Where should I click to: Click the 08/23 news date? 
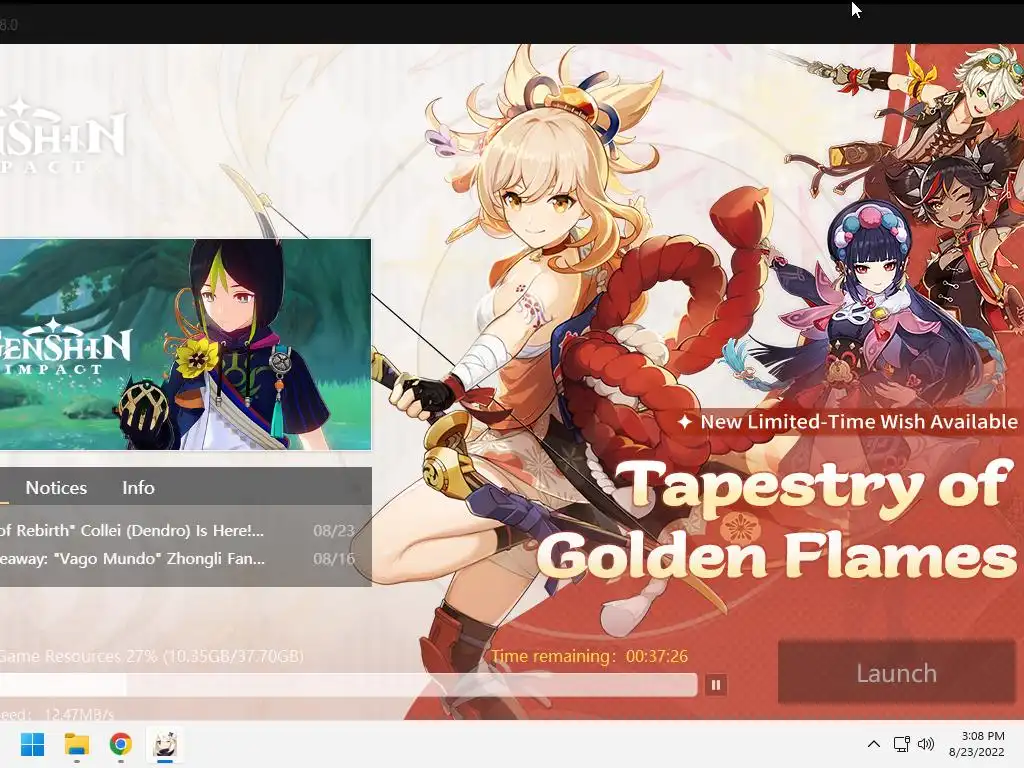click(334, 530)
